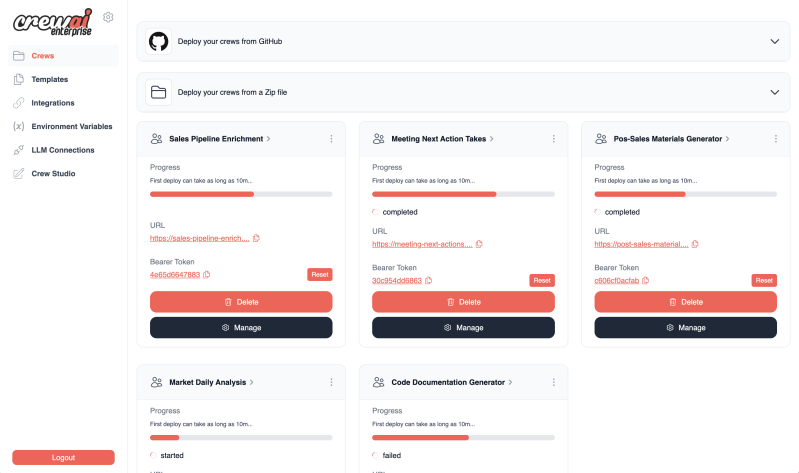Open the Market Daily Analysis three-dot menu

[331, 382]
